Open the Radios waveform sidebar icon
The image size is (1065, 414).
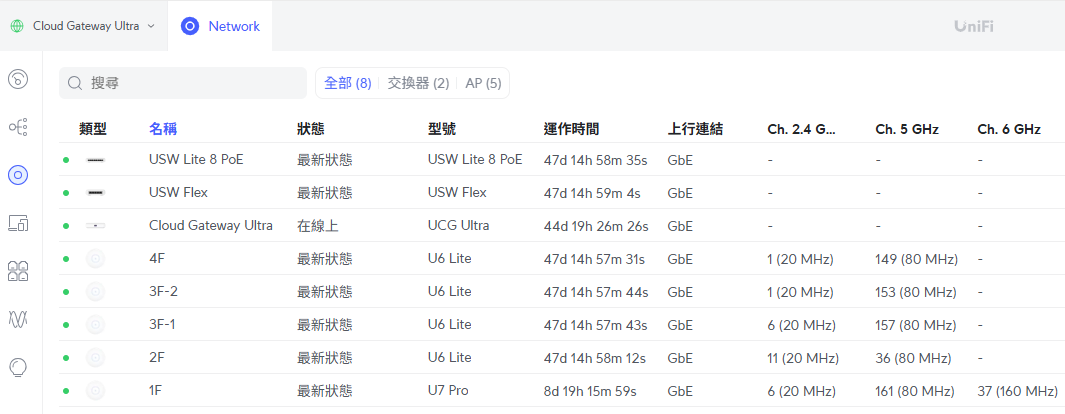point(18,319)
